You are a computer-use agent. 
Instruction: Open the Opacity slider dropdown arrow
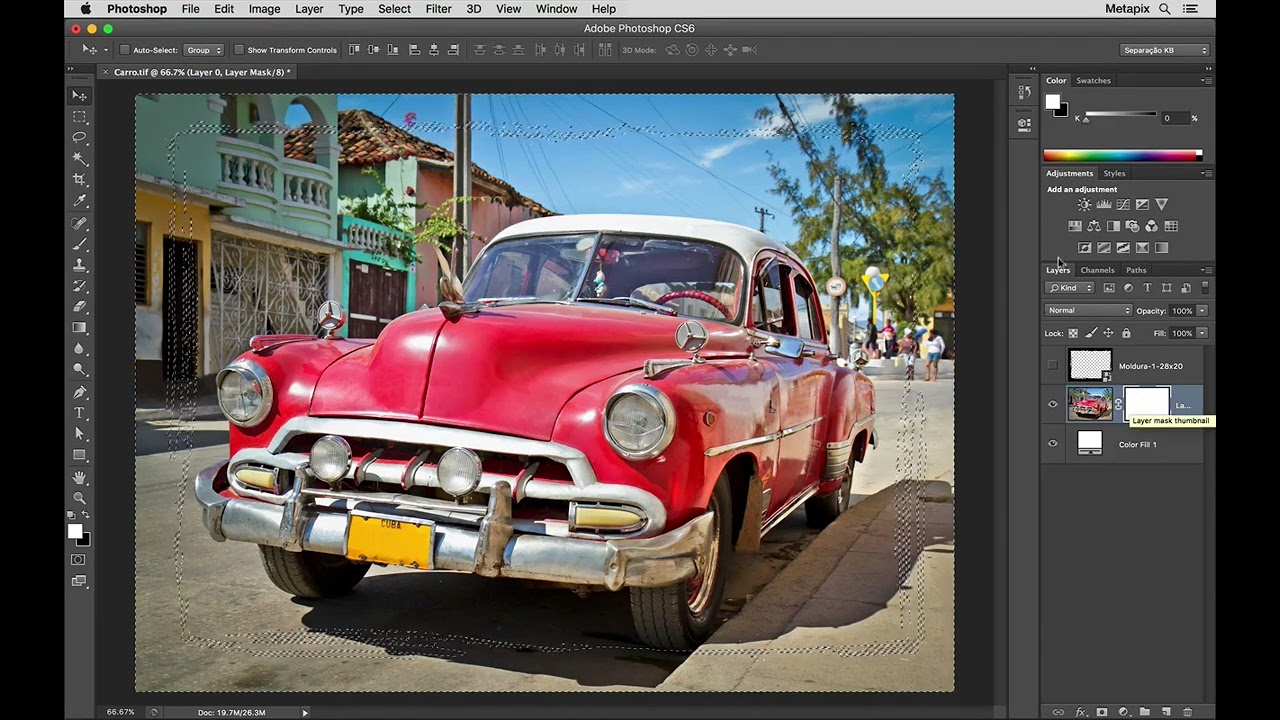tap(1202, 311)
